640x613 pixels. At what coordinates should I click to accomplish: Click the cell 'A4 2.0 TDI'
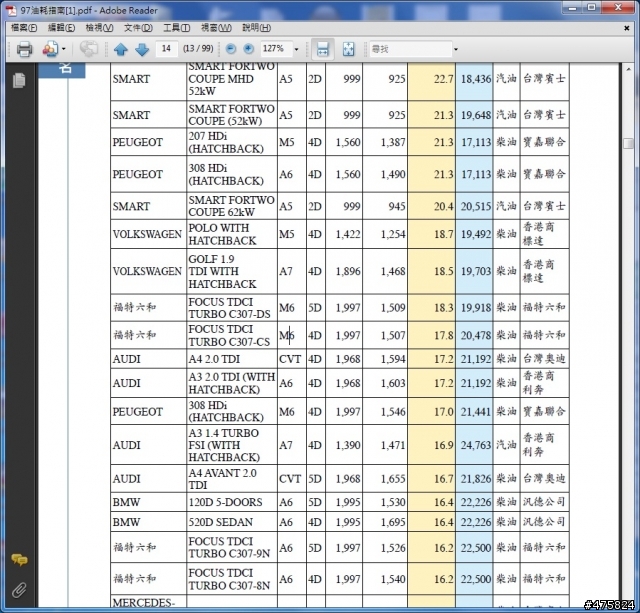(x=232, y=359)
